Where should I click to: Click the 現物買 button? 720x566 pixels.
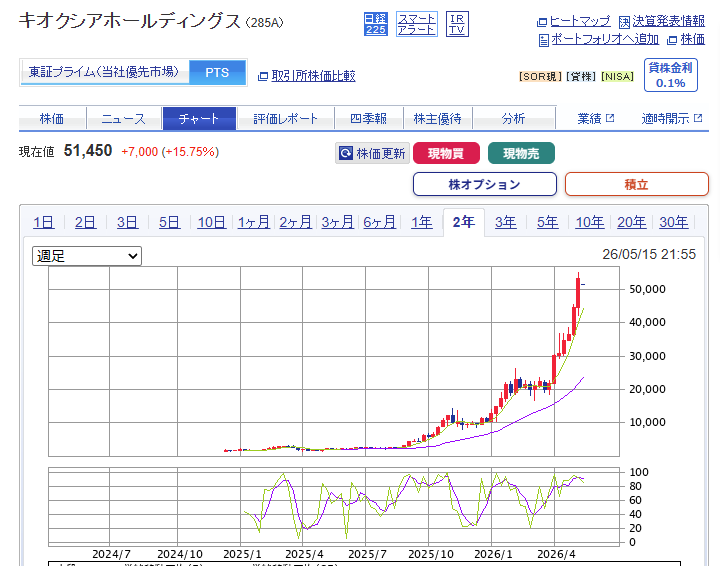(446, 153)
